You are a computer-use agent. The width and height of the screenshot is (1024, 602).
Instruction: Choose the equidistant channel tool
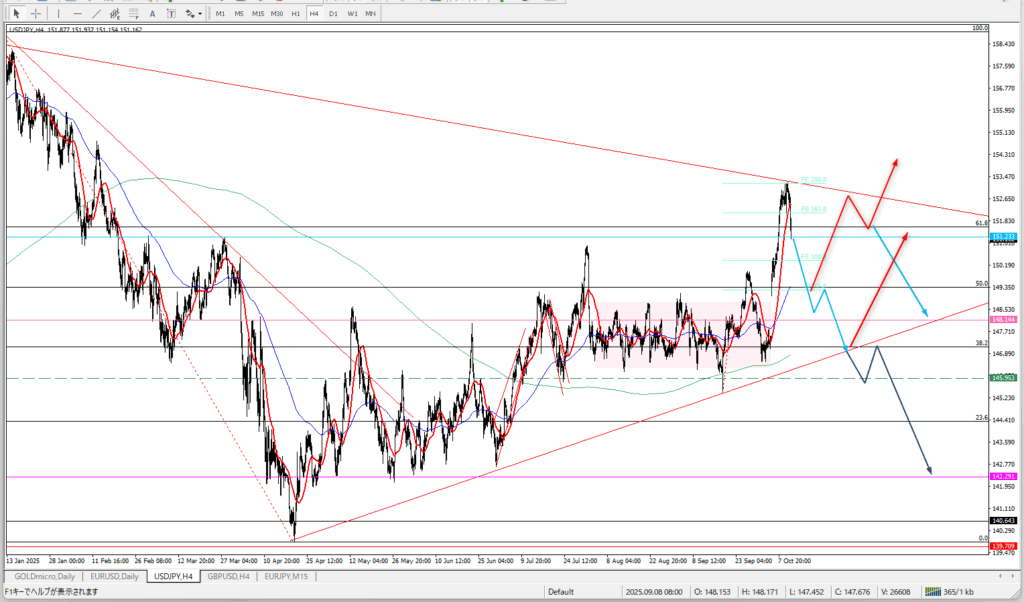[x=116, y=14]
